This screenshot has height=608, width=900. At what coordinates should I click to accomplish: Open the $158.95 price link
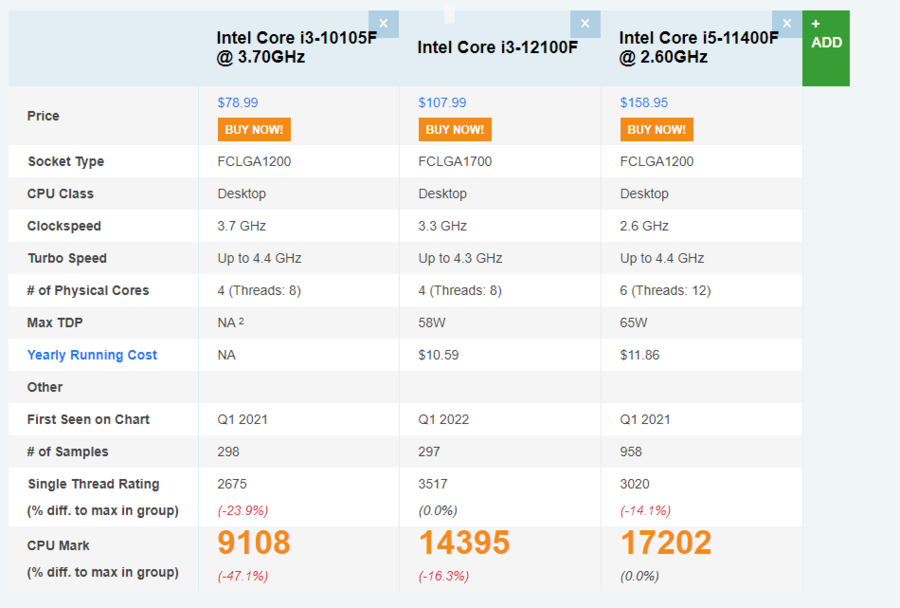[x=644, y=103]
